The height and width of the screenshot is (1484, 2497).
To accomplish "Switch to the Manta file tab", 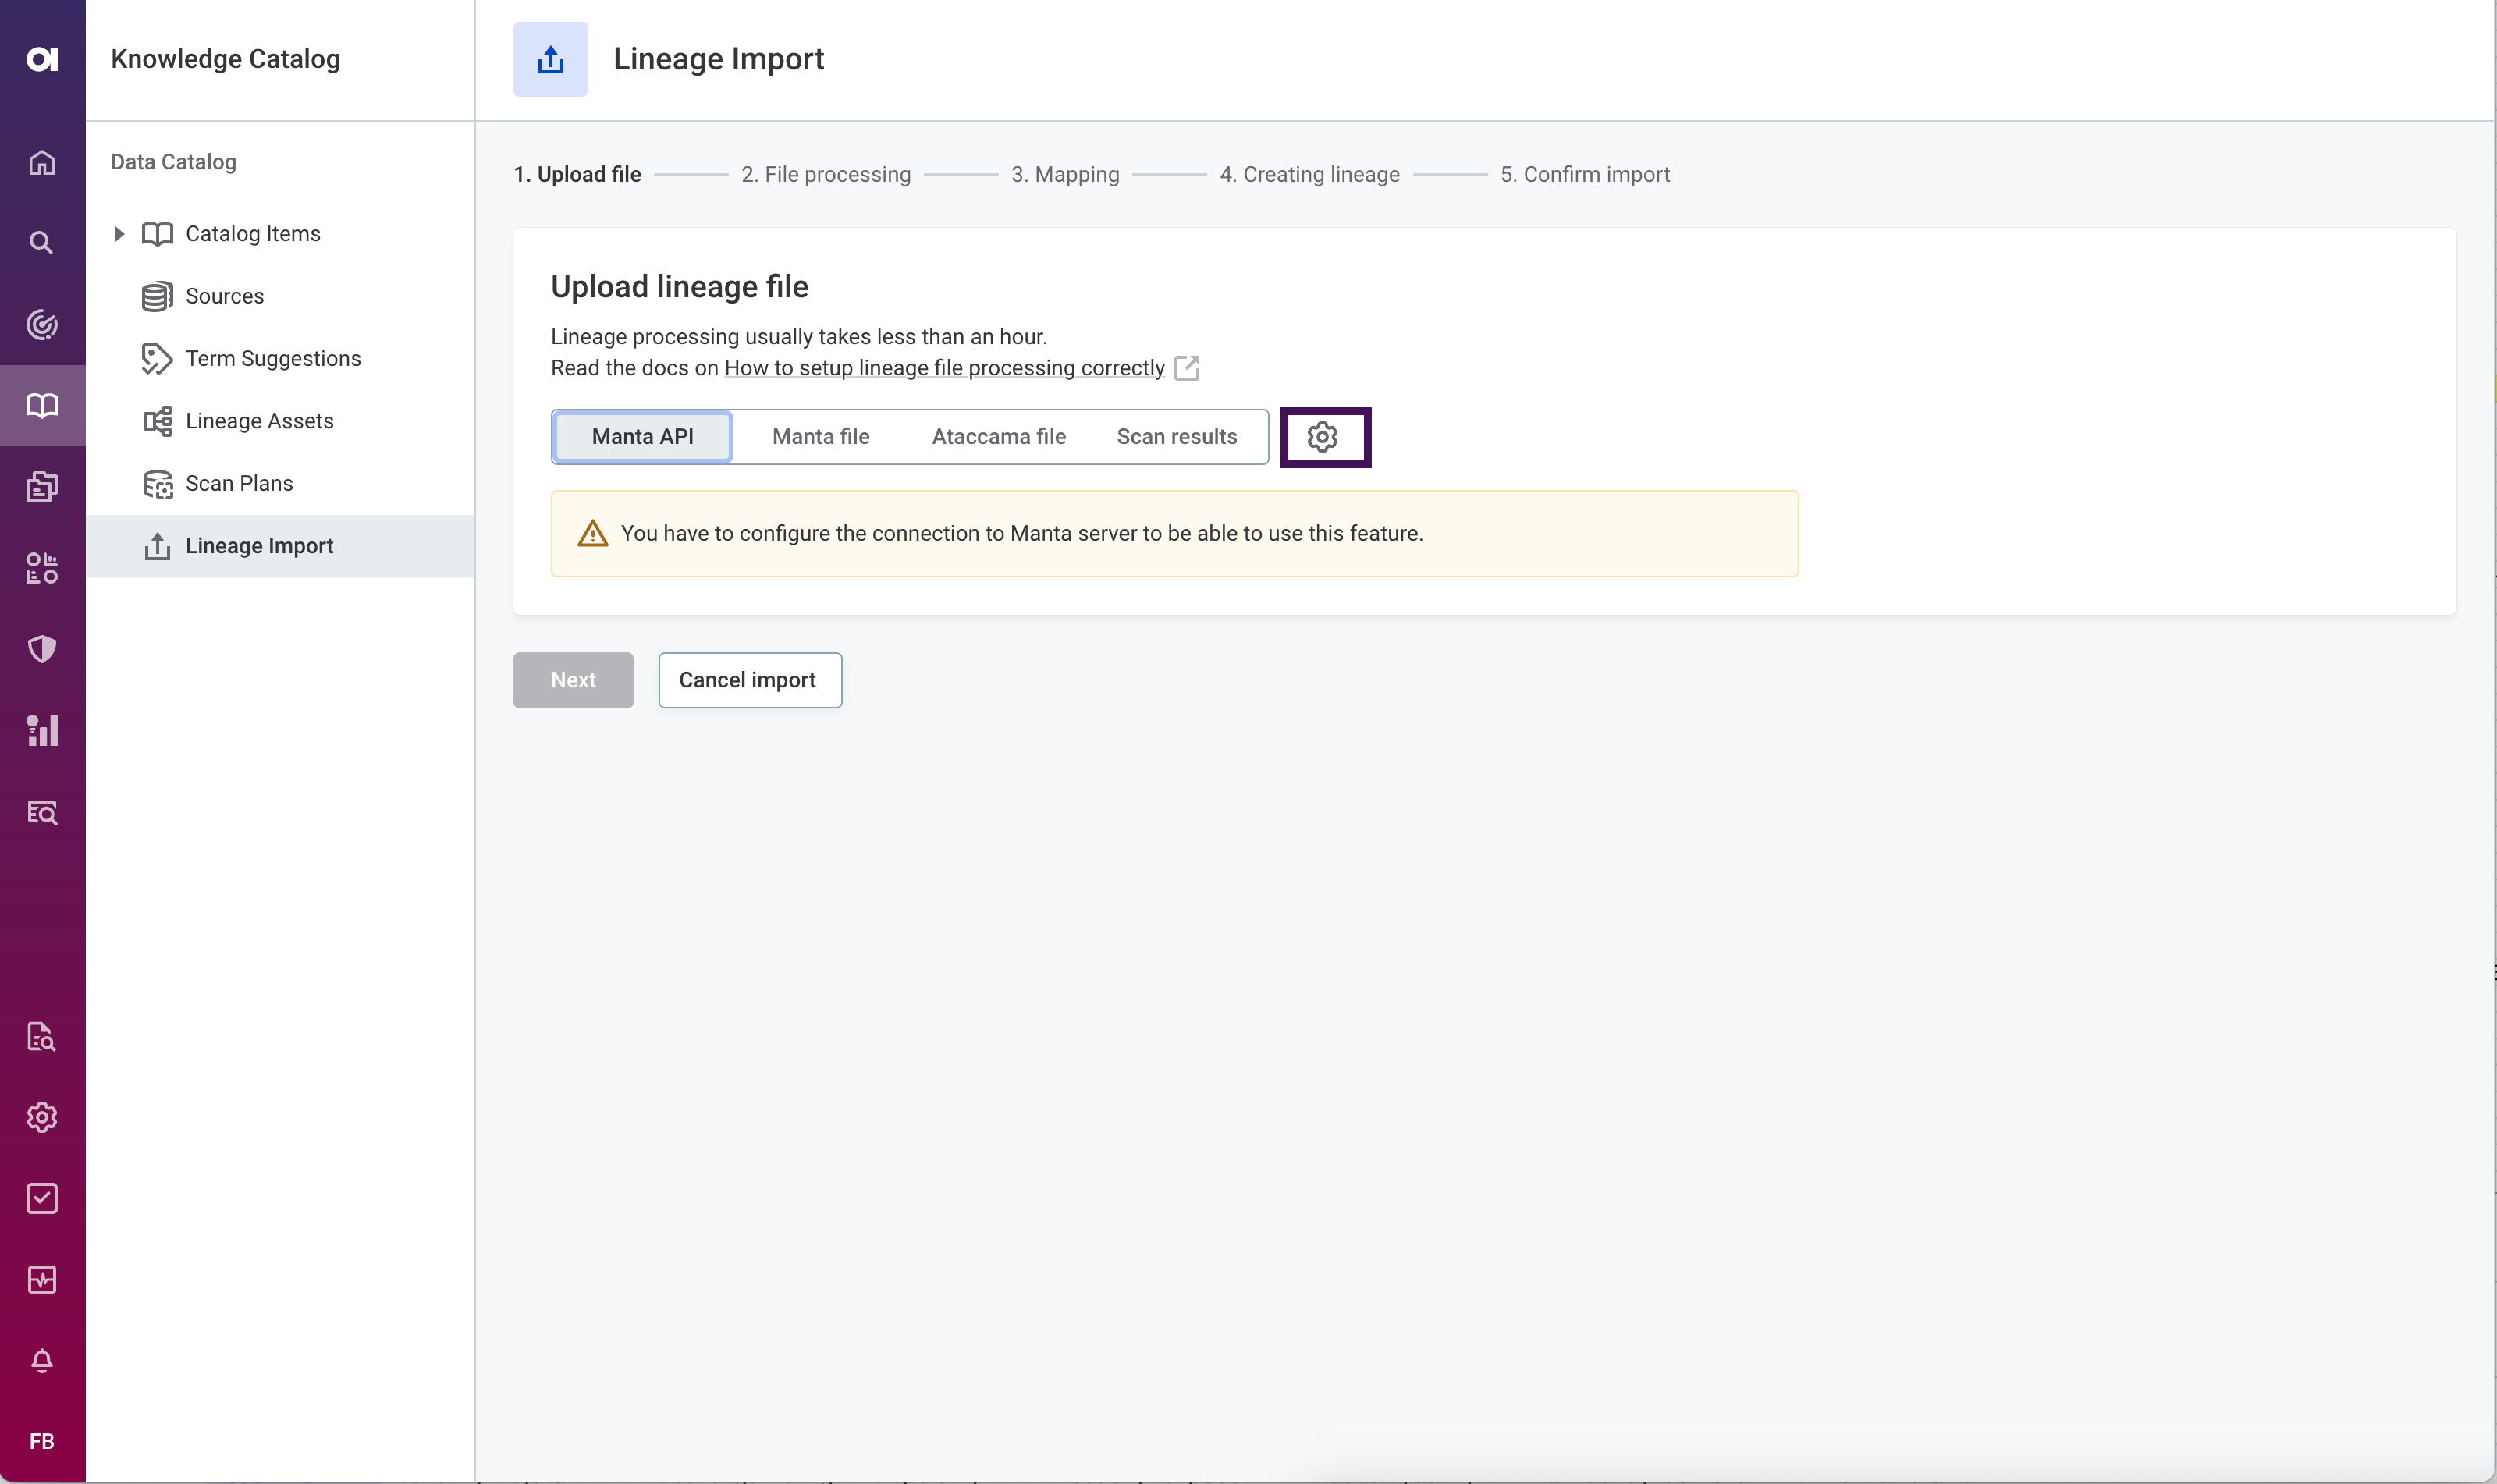I will tap(820, 436).
